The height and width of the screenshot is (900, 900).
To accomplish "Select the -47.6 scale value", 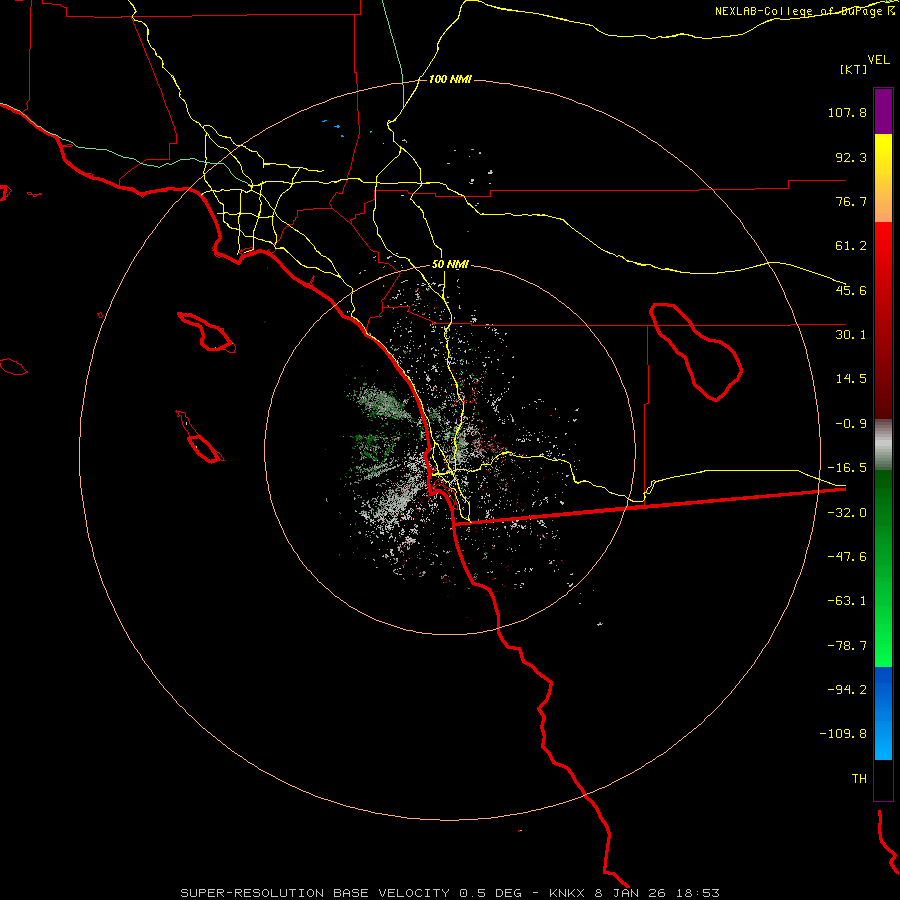I will pyautogui.click(x=847, y=557).
